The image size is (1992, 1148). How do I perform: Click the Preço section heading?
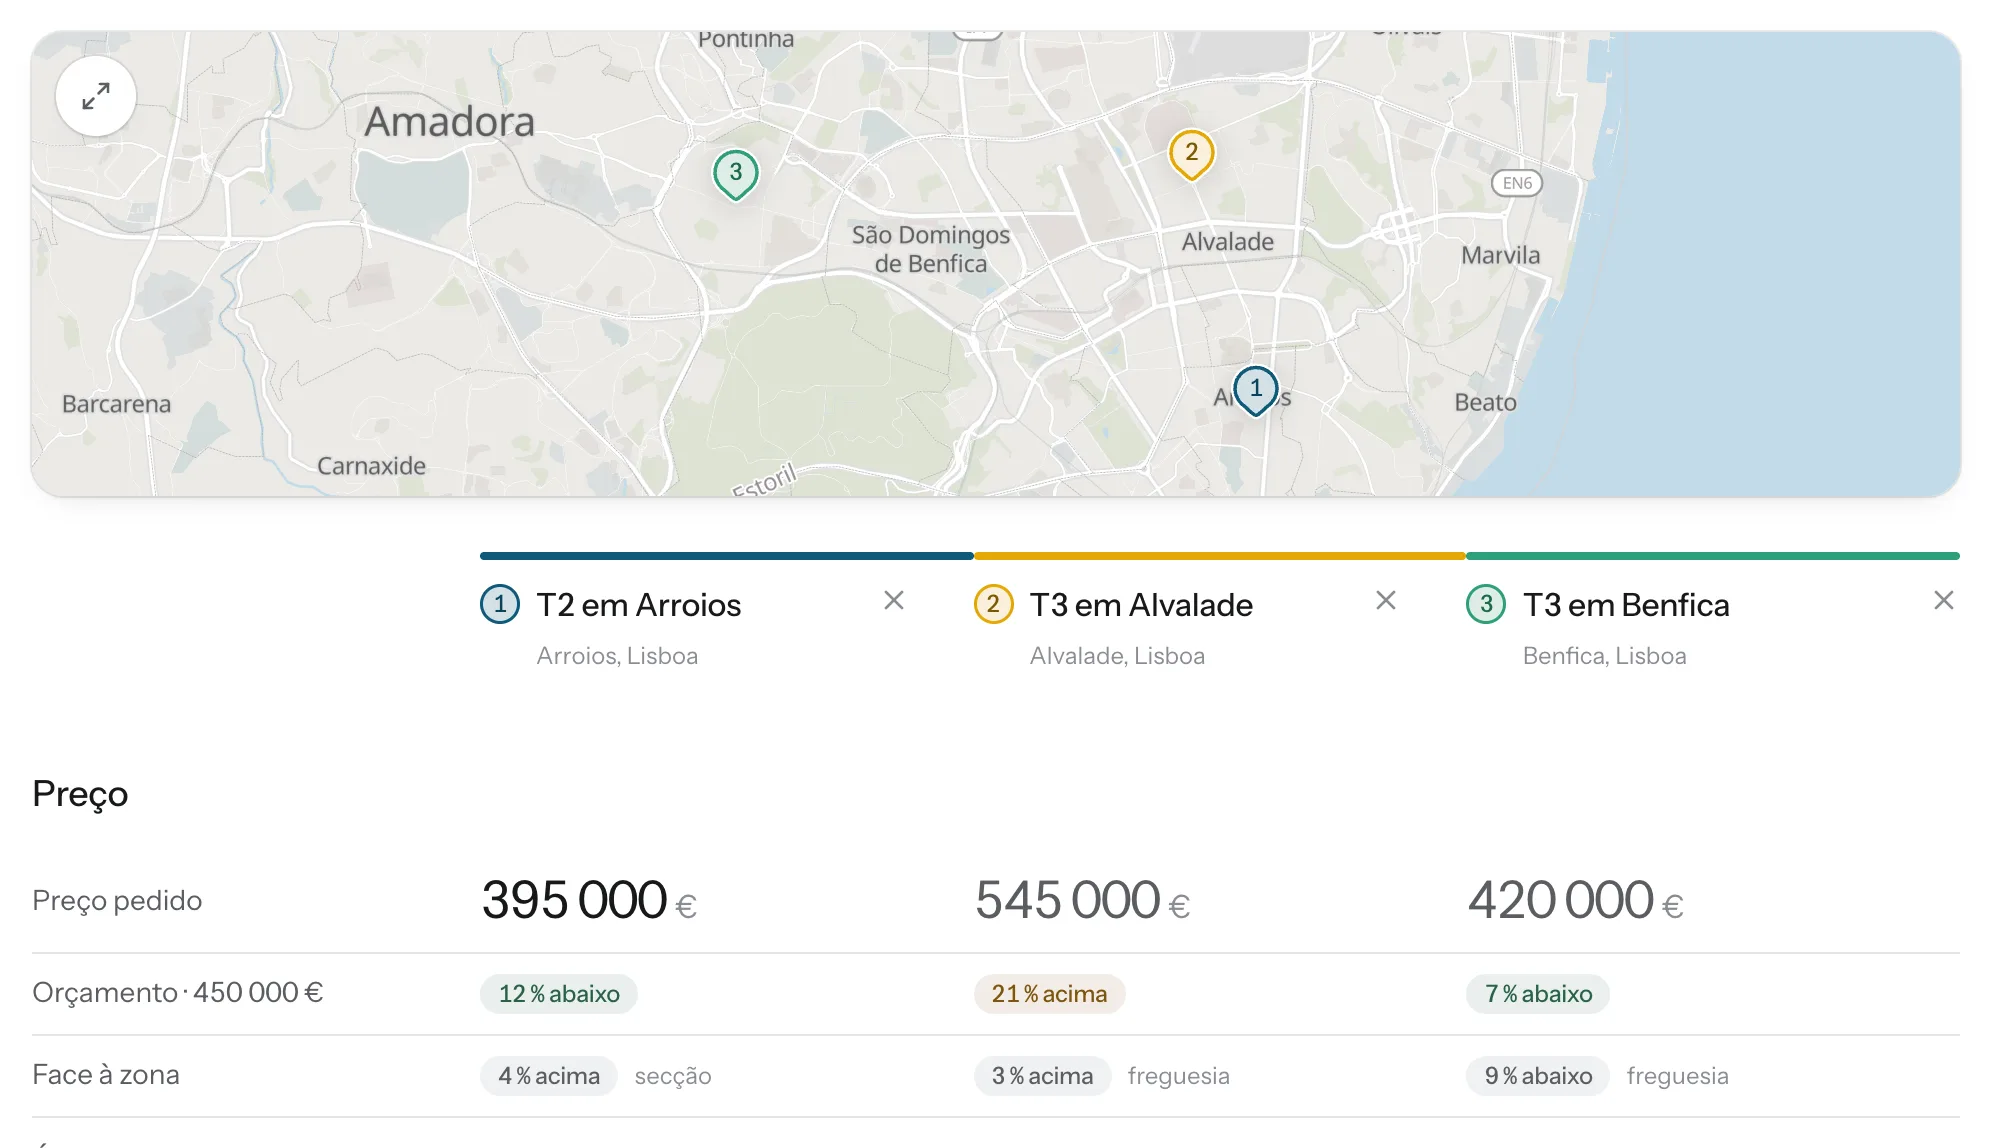pyautogui.click(x=80, y=794)
